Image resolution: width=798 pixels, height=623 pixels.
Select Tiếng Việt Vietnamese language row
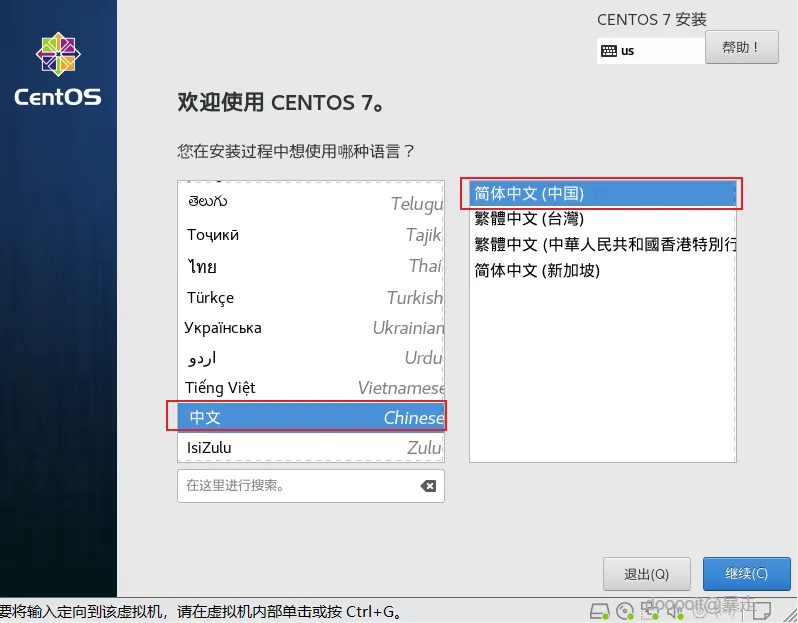click(x=311, y=388)
